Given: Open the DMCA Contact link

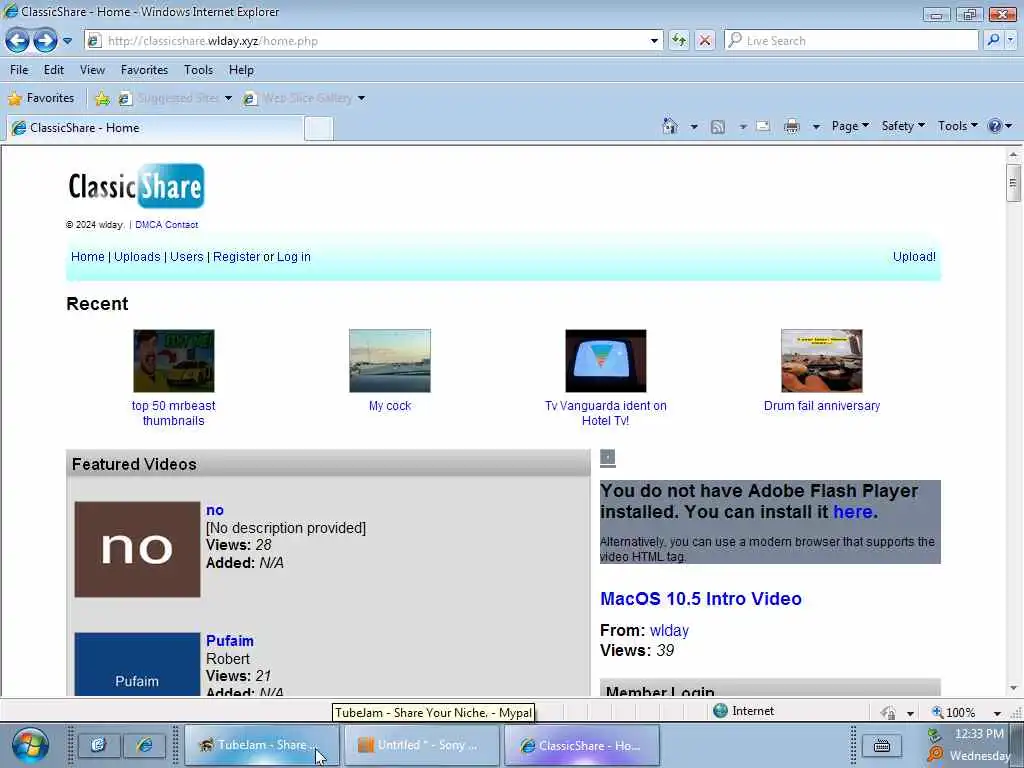Looking at the screenshot, I should click(x=167, y=225).
